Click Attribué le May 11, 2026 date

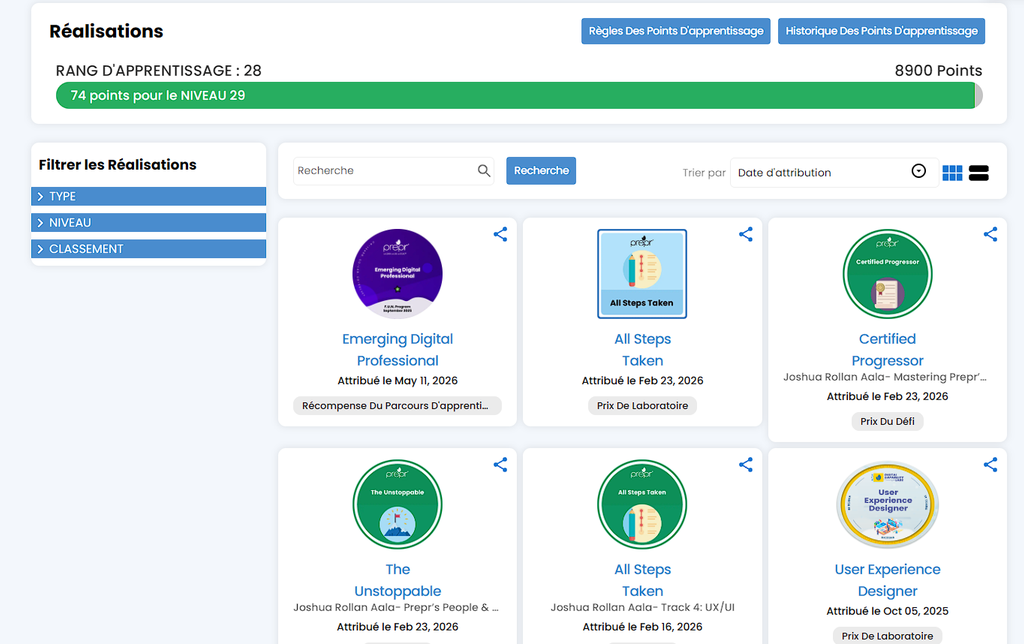397,381
